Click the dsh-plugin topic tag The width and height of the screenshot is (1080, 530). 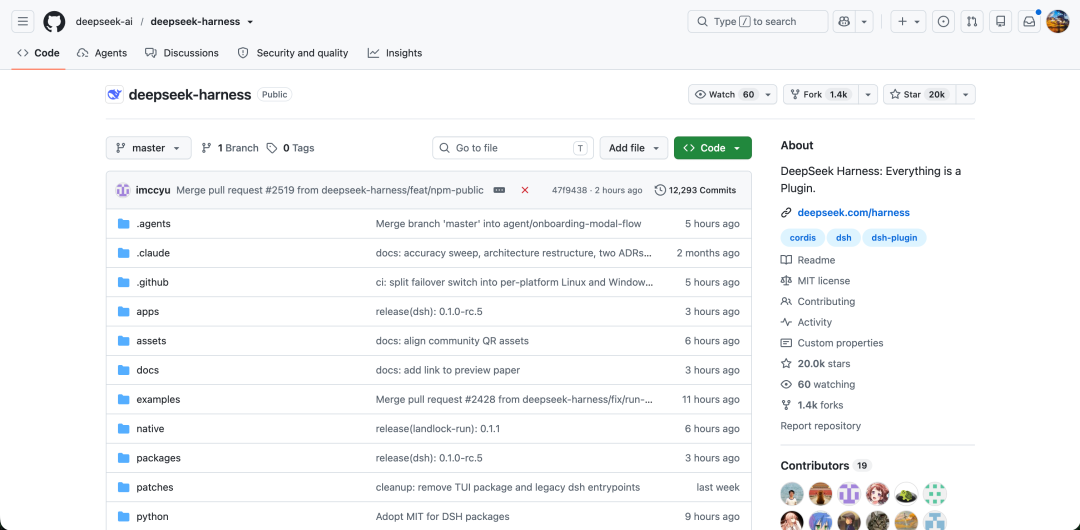894,238
